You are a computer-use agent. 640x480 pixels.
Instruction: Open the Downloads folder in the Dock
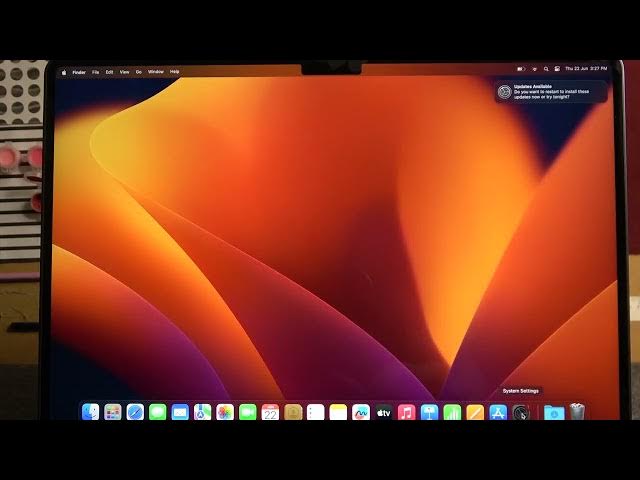click(x=554, y=412)
